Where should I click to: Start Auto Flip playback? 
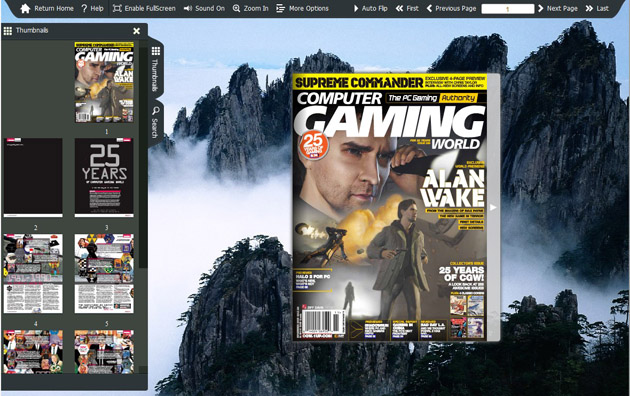pyautogui.click(x=370, y=8)
